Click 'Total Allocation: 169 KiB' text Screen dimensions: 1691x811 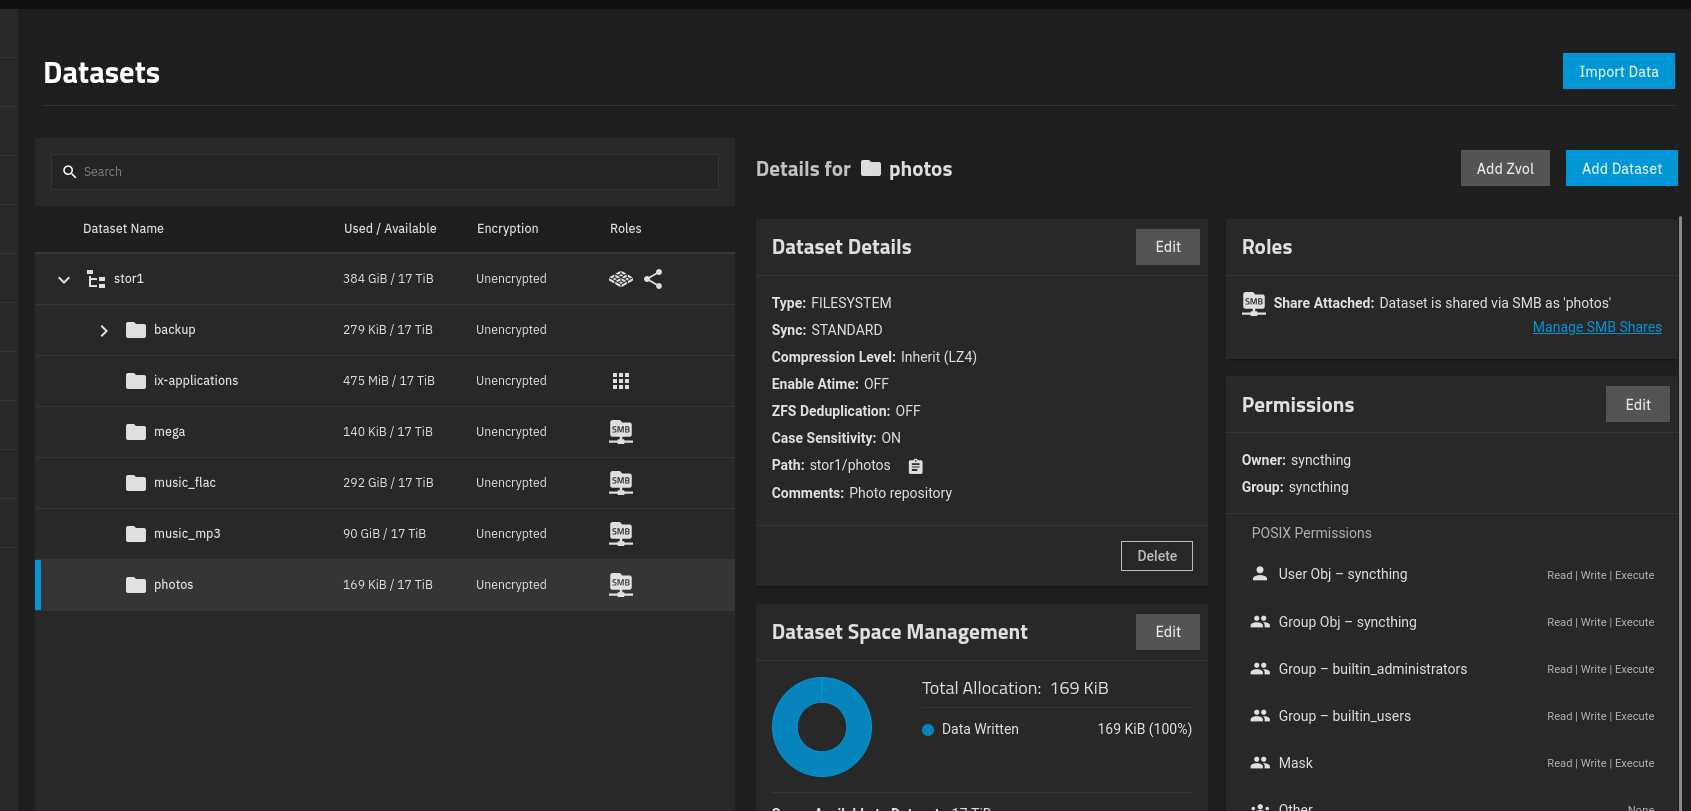(x=1015, y=688)
